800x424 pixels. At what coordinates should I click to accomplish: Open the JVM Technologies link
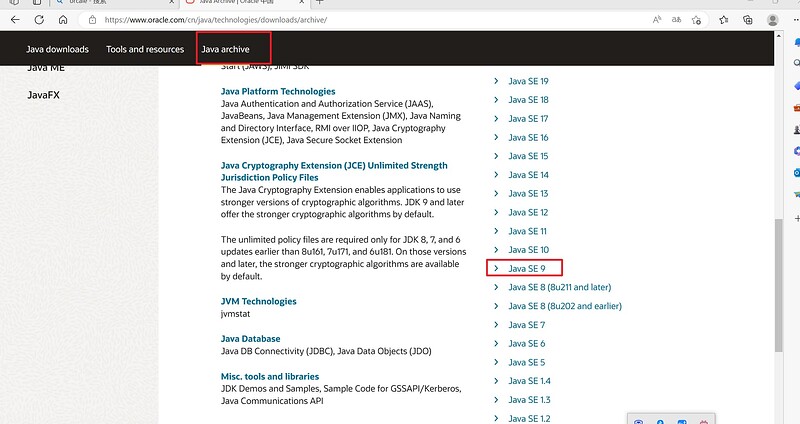click(258, 301)
